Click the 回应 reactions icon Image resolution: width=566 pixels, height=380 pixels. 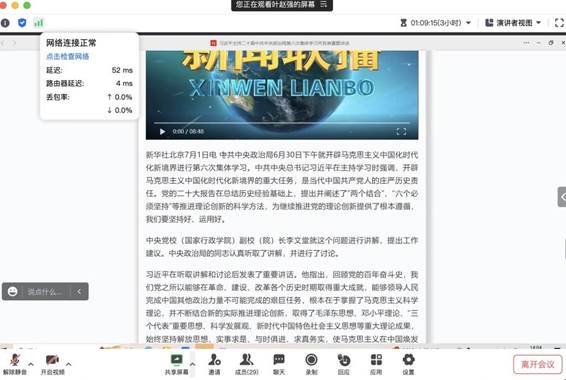[x=344, y=364]
